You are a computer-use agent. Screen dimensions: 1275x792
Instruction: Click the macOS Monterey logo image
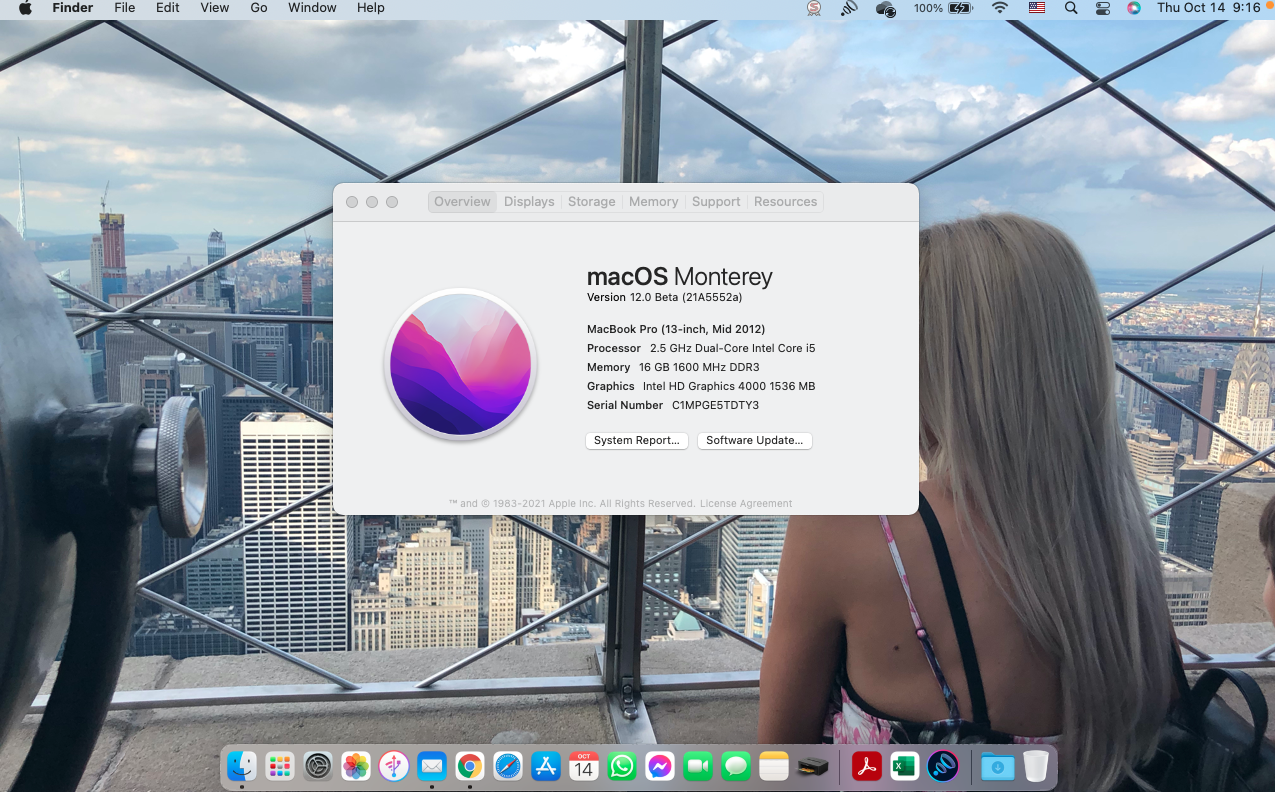[461, 364]
